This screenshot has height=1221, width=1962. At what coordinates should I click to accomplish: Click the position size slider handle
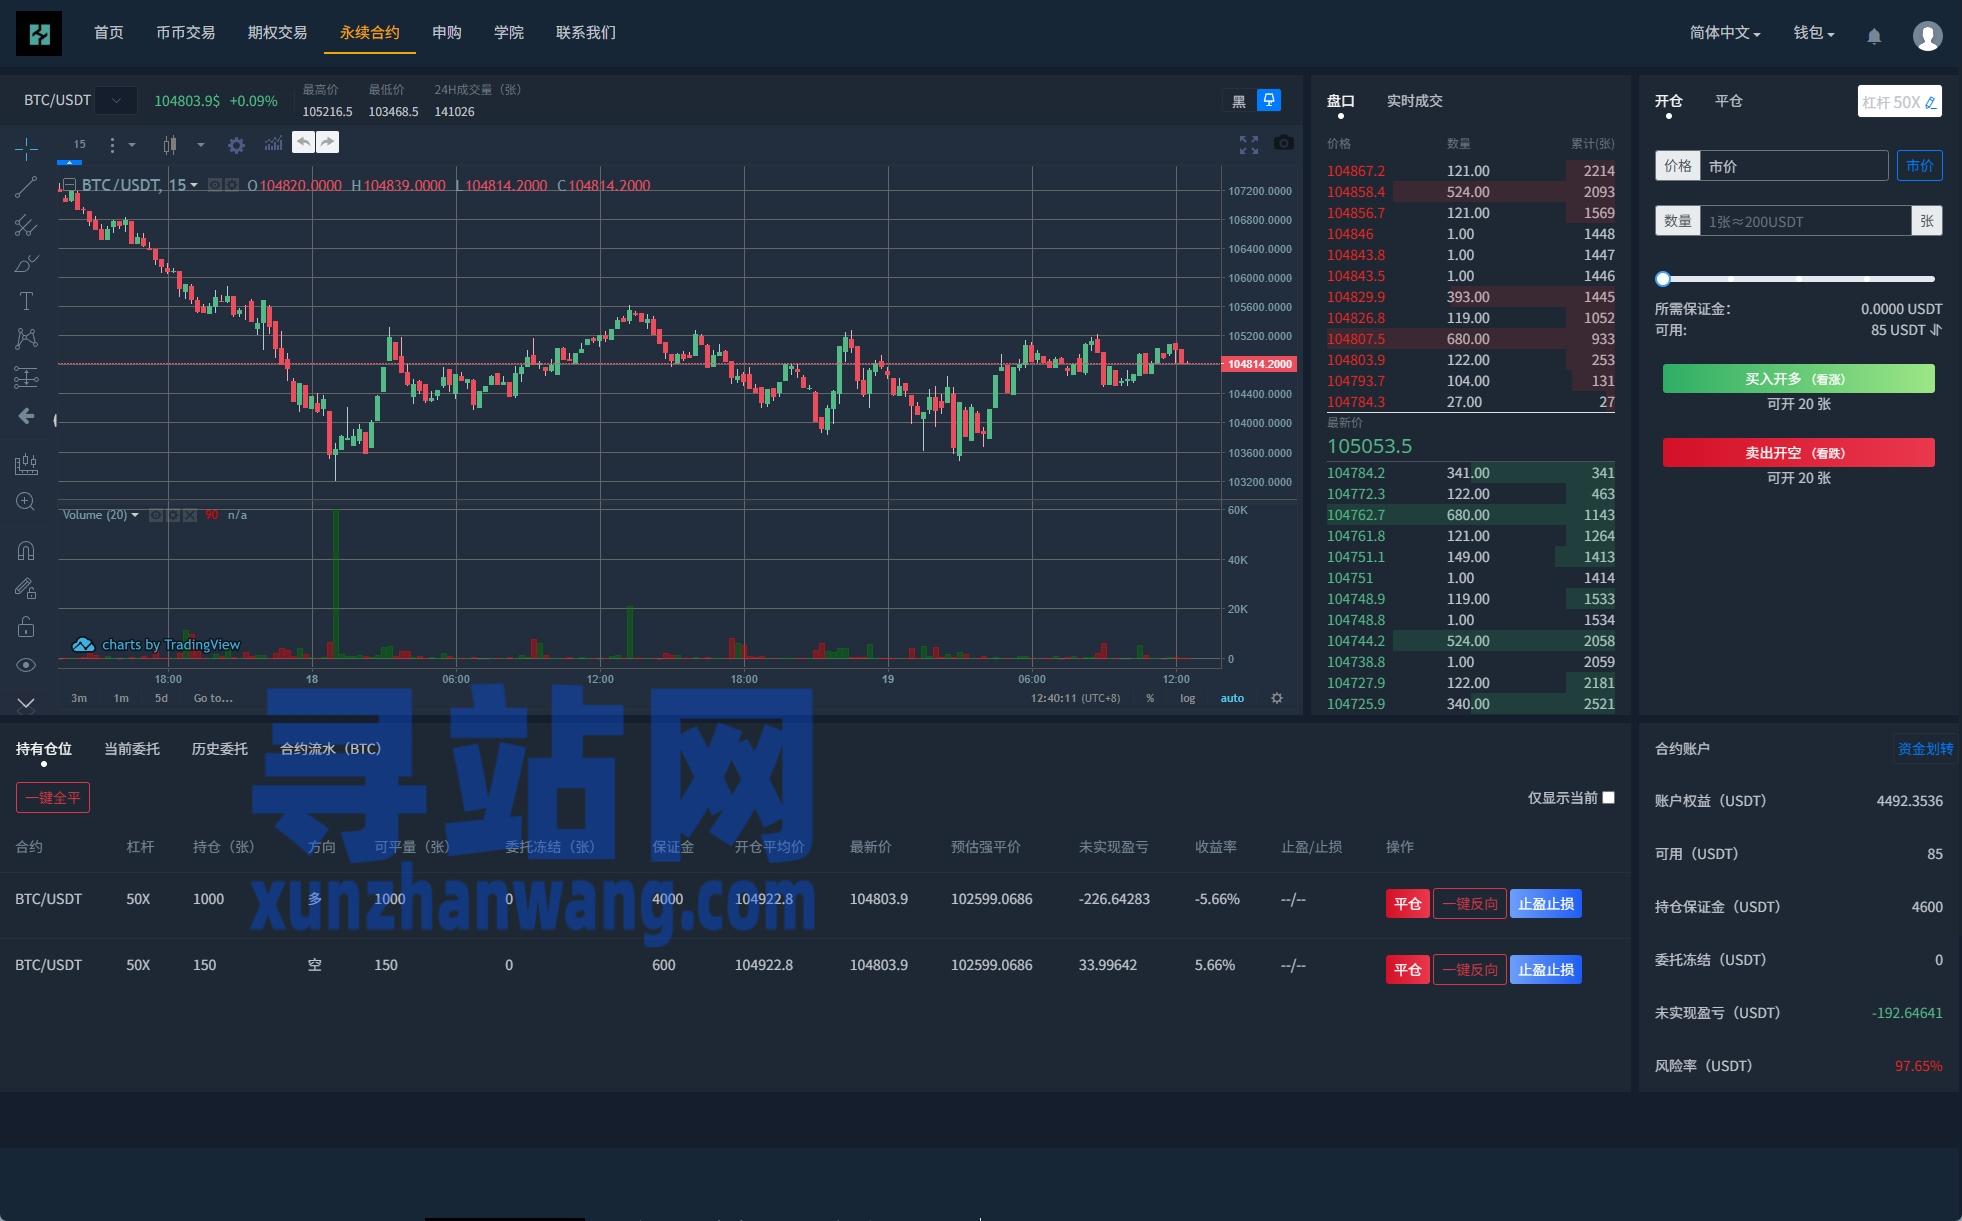1663,279
